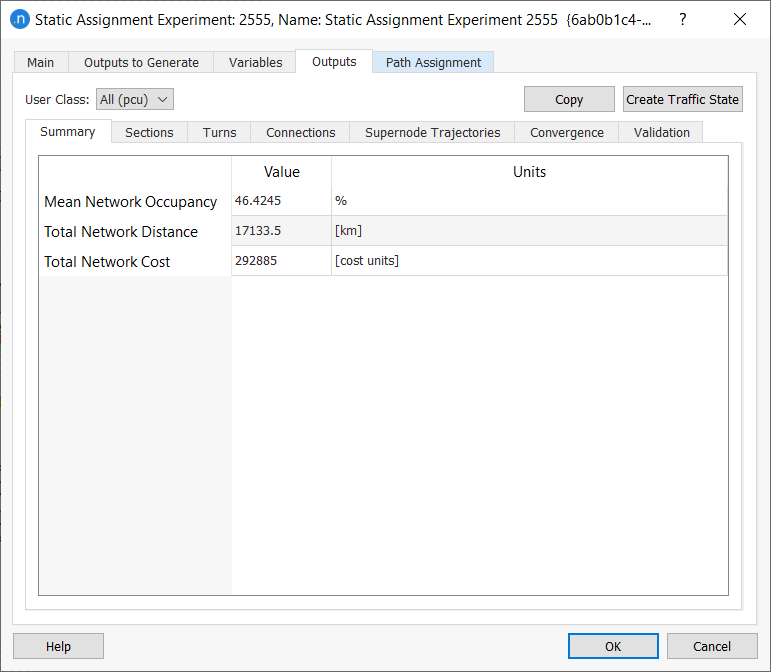Switch to the Turns sub-tab
This screenshot has width=771, height=672.
219,132
